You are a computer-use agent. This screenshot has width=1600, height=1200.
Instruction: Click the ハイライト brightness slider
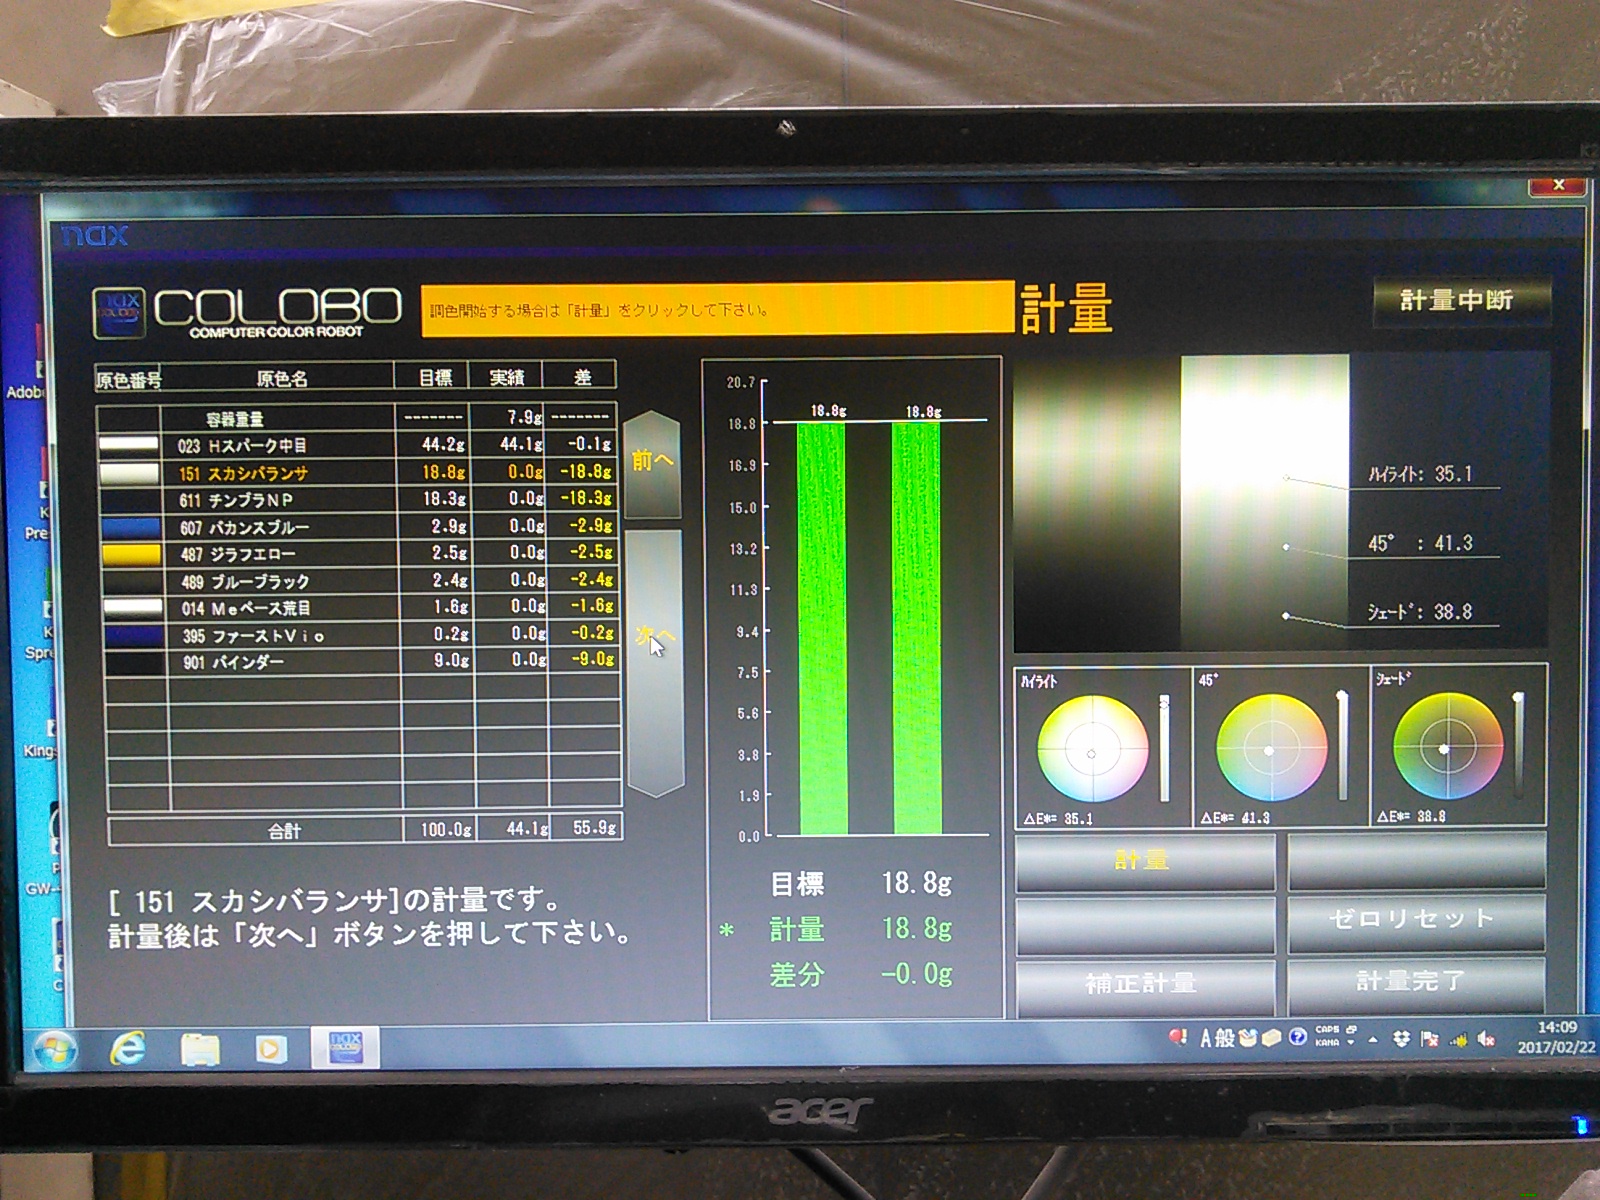coord(1164,749)
